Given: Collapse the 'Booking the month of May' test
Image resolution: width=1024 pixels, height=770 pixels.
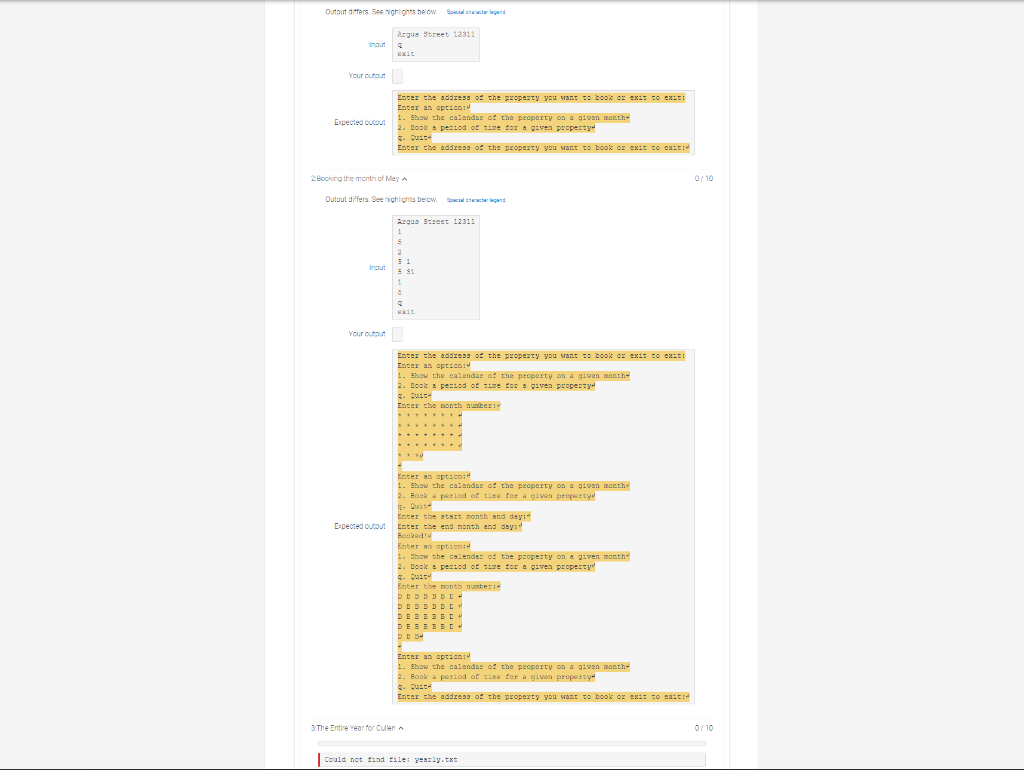Looking at the screenshot, I should tap(404, 179).
